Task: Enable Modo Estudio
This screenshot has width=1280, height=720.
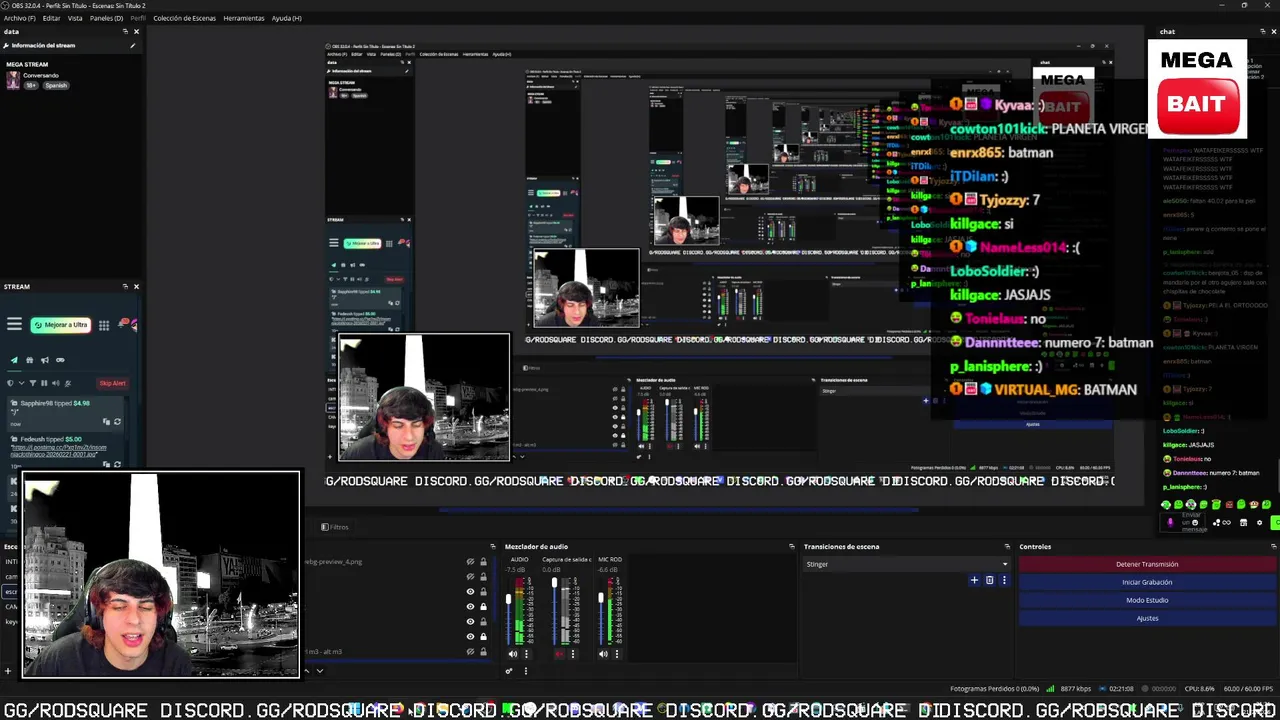Action: click(1147, 600)
